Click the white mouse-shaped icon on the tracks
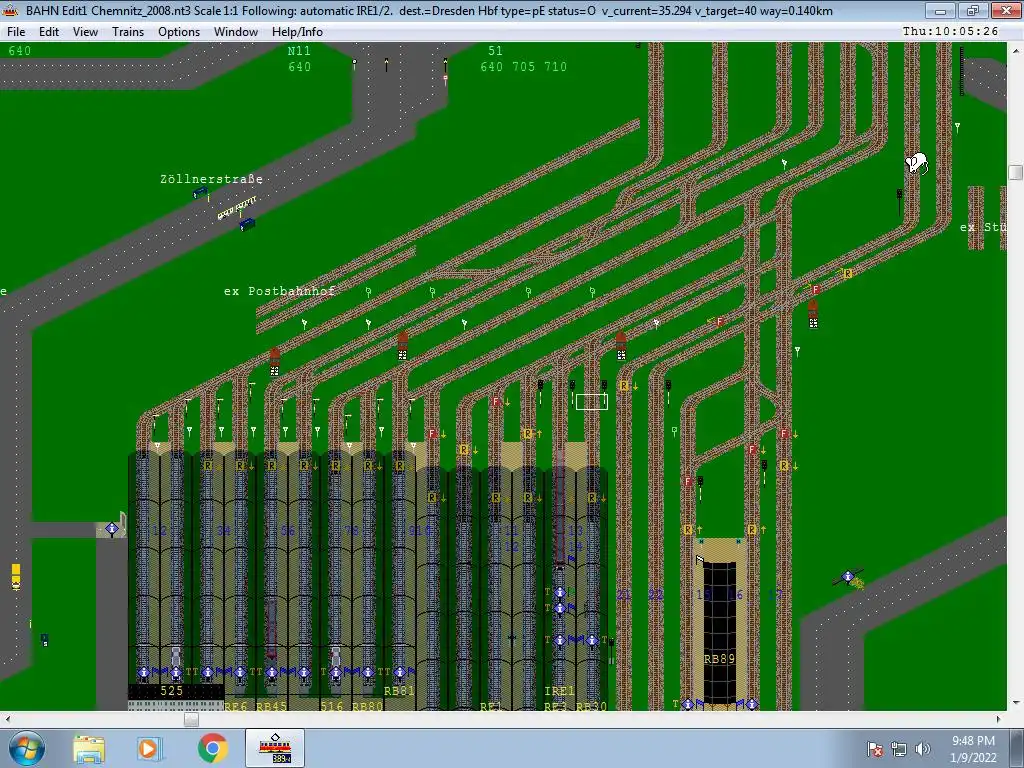Image resolution: width=1024 pixels, height=768 pixels. (x=916, y=163)
